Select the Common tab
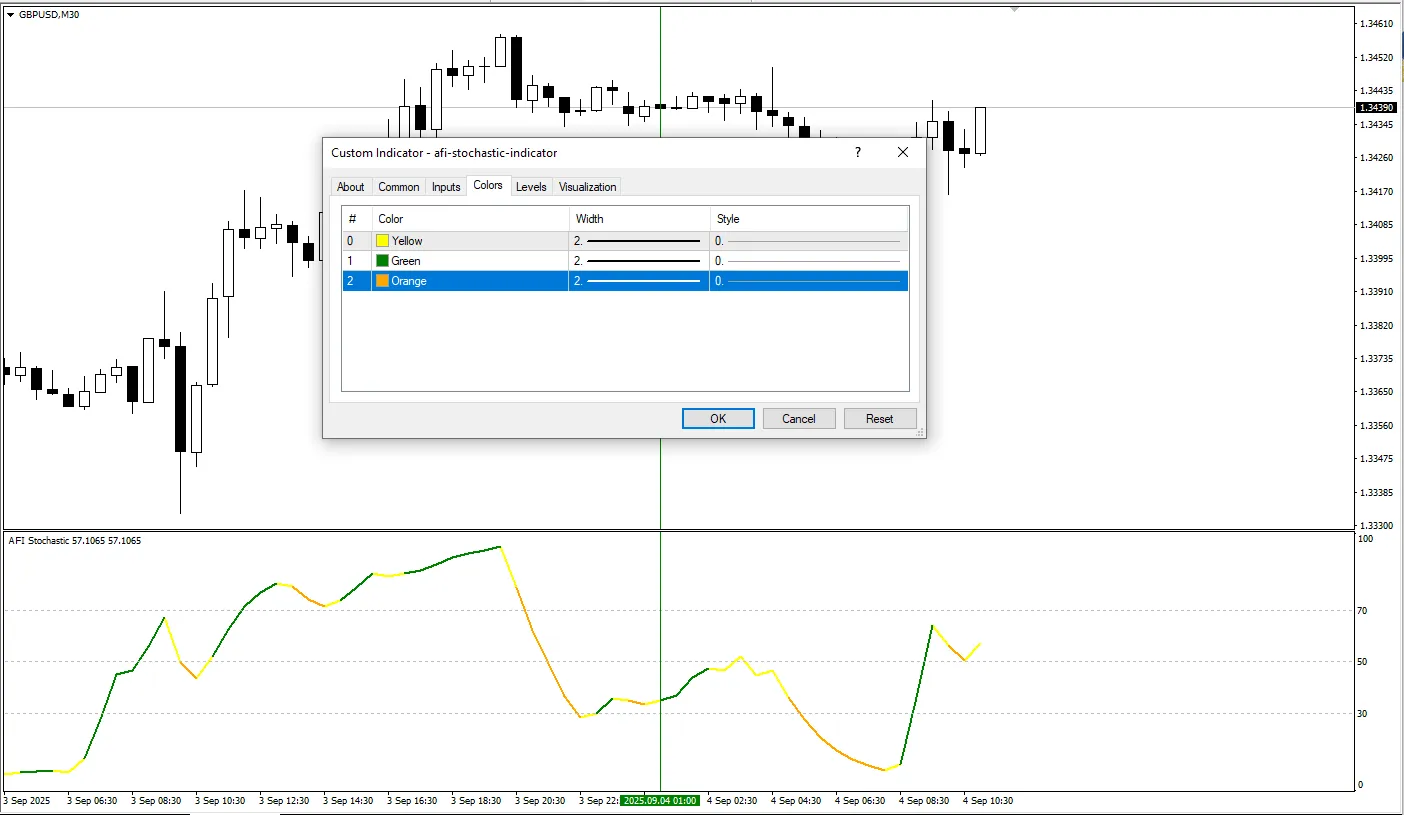 (x=398, y=186)
